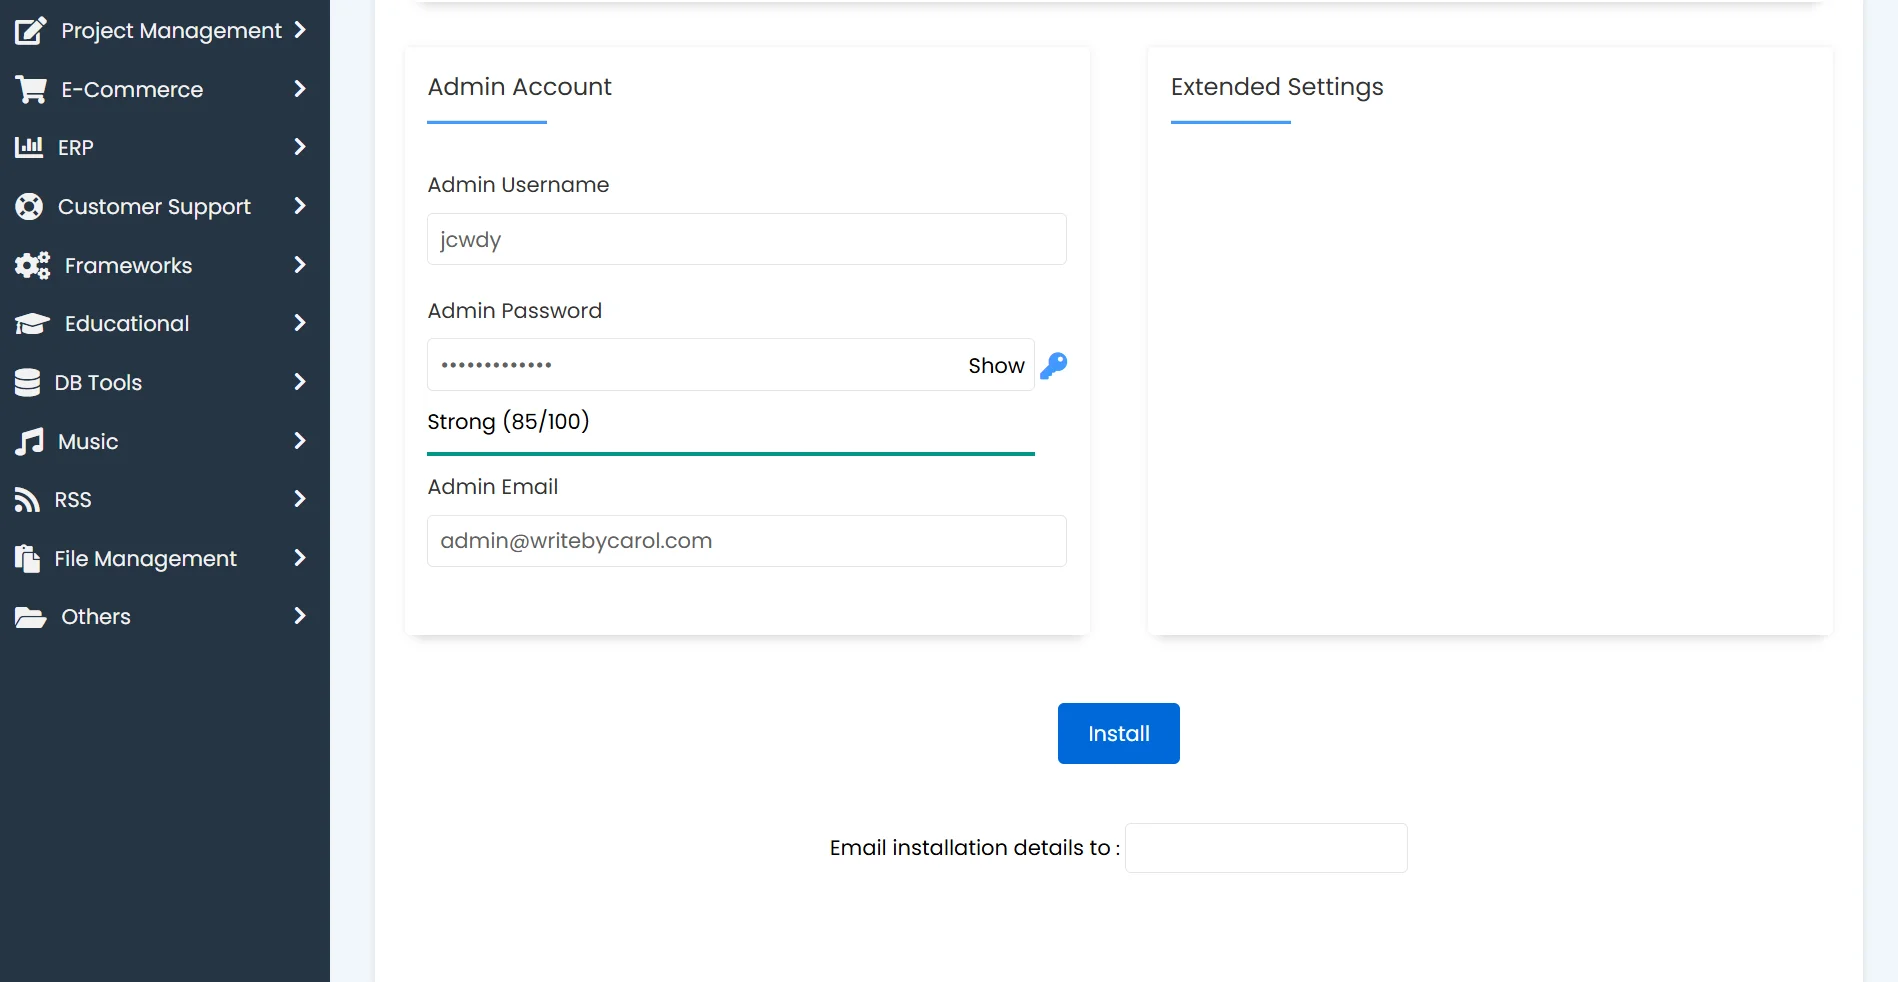Click the Extended Settings heading
1898x982 pixels.
point(1277,87)
